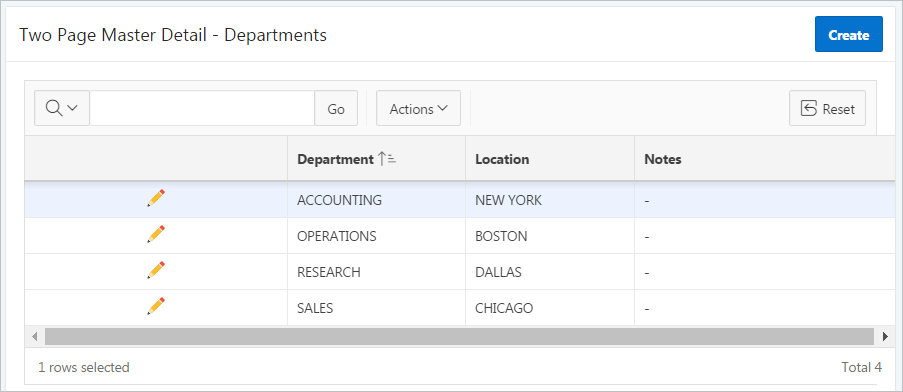The image size is (903, 392).
Task: Open edit pencil for RESEARCH department
Action: [156, 270]
